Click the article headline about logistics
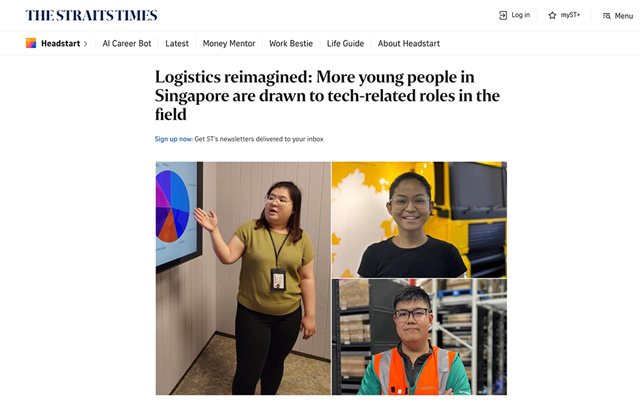The width and height of the screenshot is (640, 400). point(327,96)
